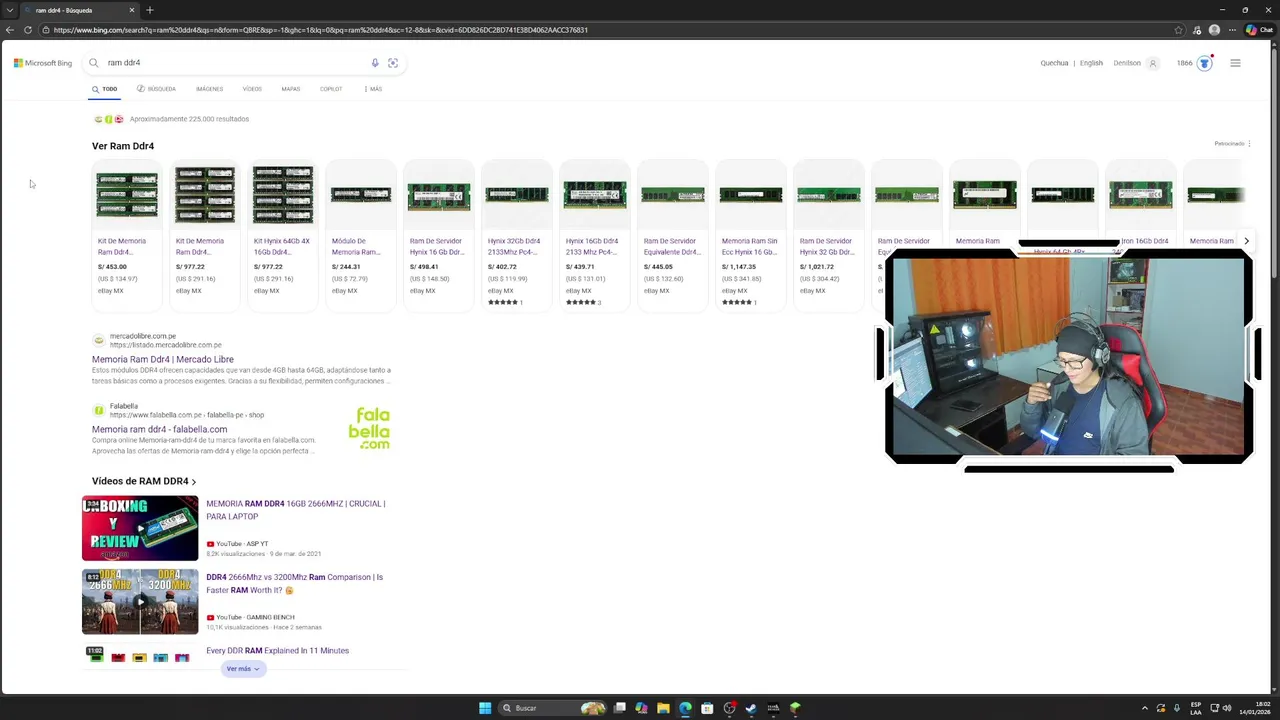This screenshot has height=720, width=1280.
Task: Expand more videos with 'Ver más'
Action: [242, 669]
